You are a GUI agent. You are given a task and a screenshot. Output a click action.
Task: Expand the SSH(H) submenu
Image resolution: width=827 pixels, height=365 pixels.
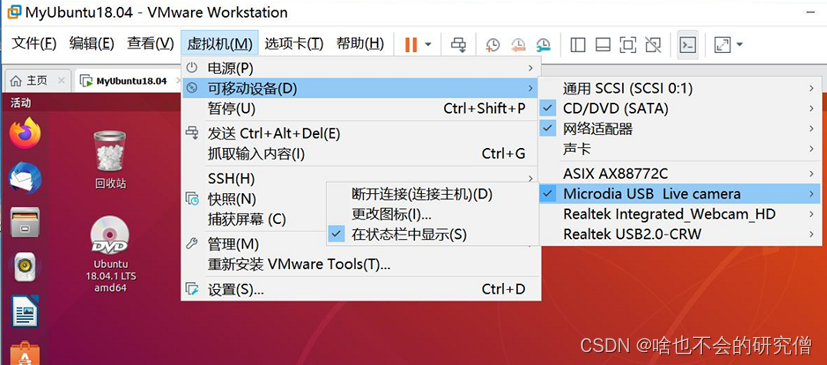coord(361,178)
